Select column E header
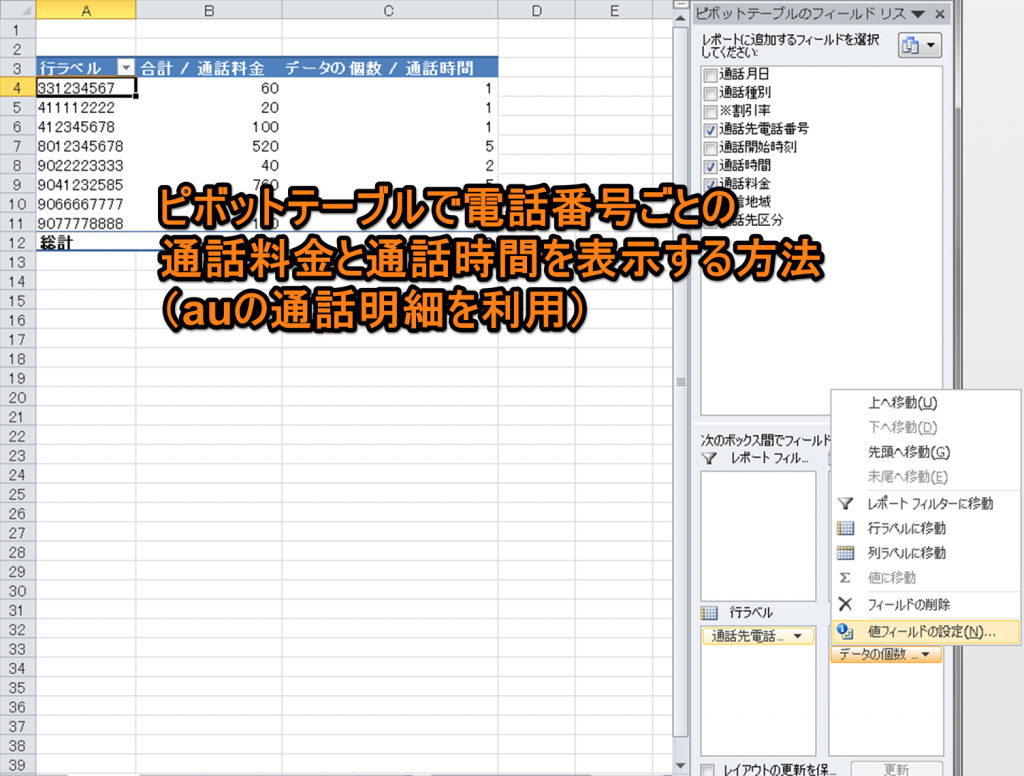1024x776 pixels. point(615,10)
